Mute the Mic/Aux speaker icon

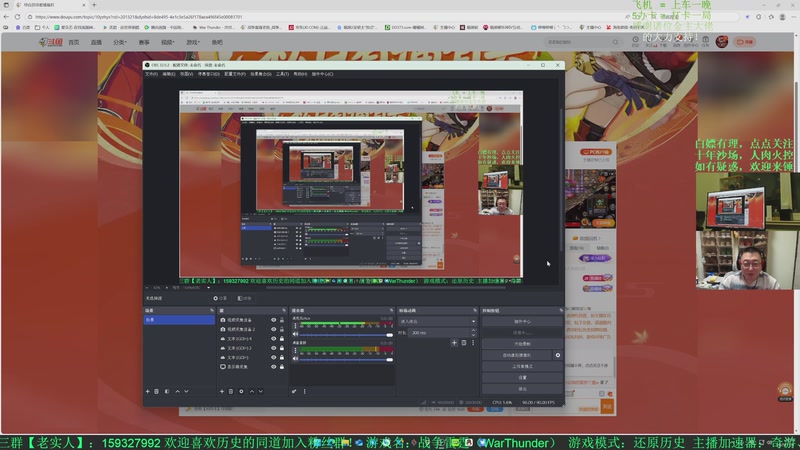(295, 335)
